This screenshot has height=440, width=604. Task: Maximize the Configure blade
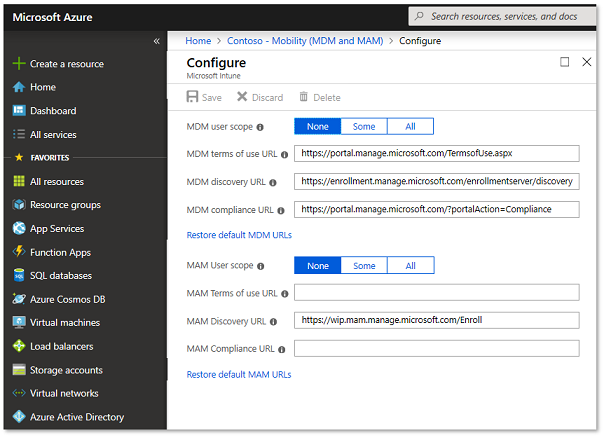[564, 62]
